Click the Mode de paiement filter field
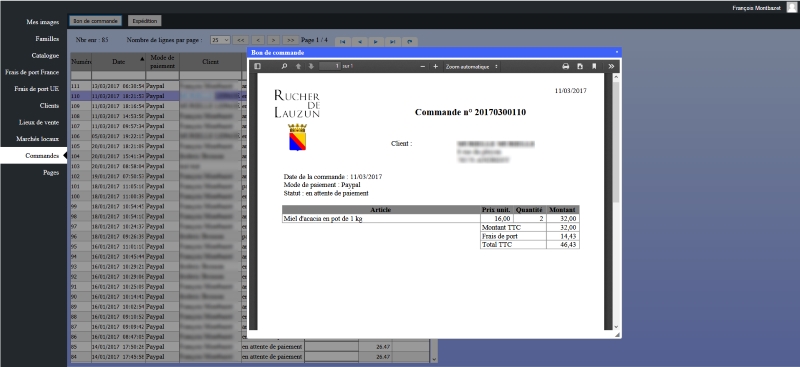Viewport: 800px width, 367px height. click(162, 76)
